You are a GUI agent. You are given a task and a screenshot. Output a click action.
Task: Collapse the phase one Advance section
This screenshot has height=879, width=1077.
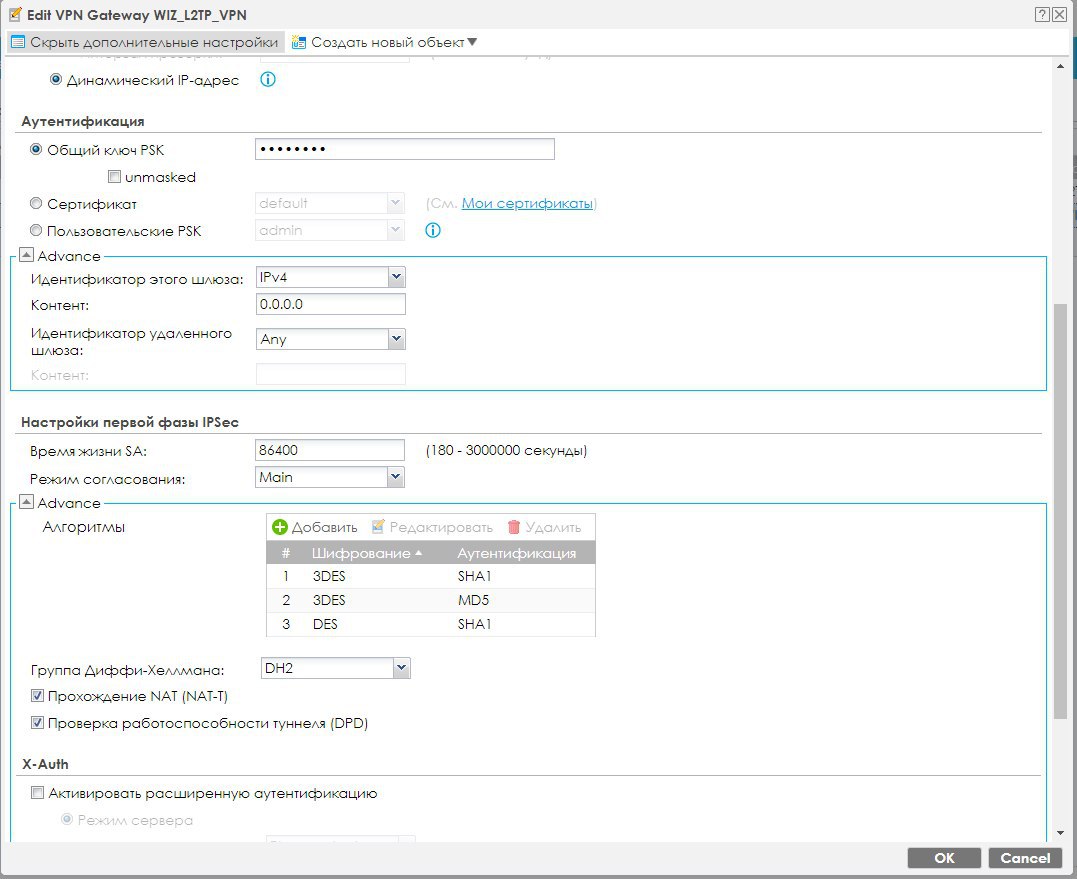pyautogui.click(x=26, y=502)
